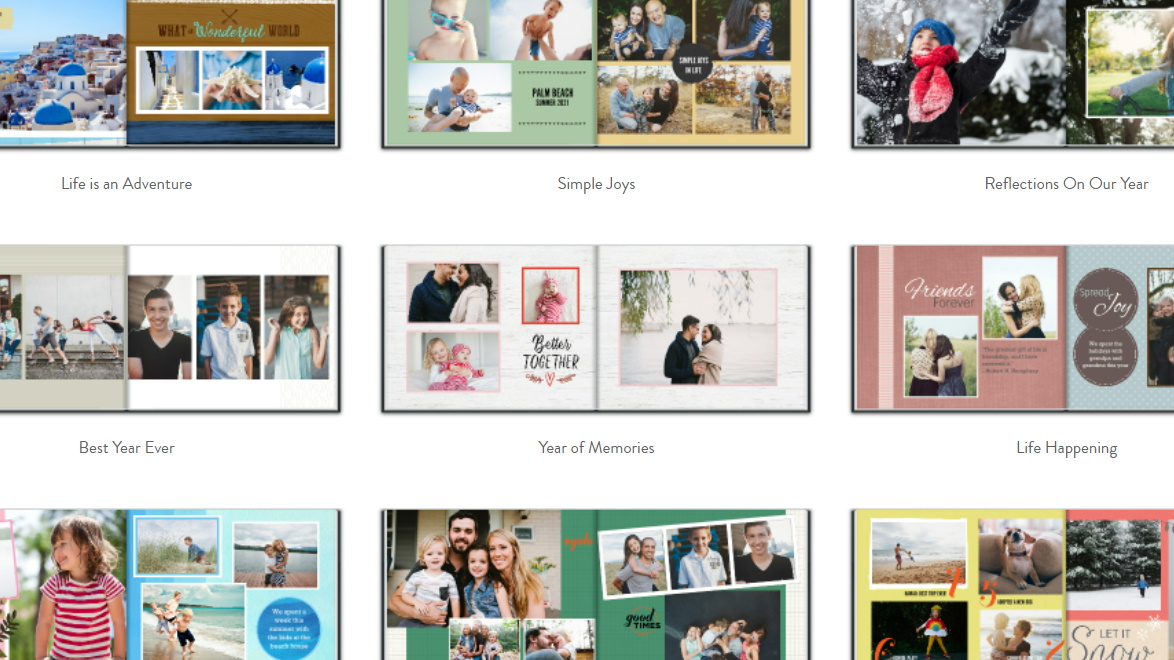1174x660 pixels.
Task: Click the 'Reflections On Our Year' title link
Action: click(x=1066, y=184)
